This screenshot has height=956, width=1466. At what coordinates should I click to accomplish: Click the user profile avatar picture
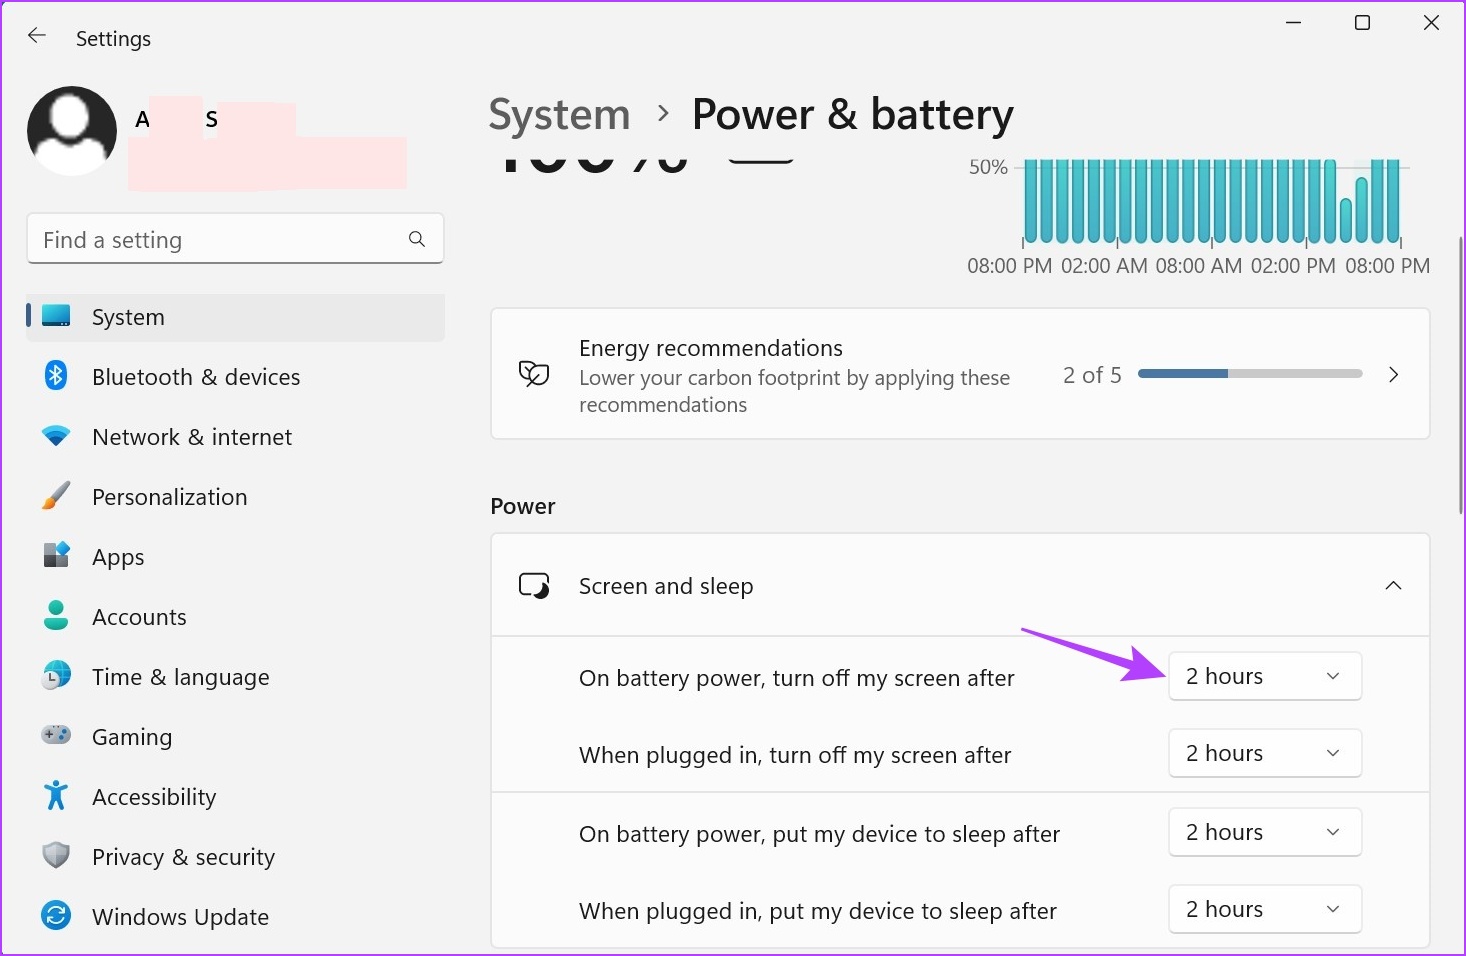72,131
